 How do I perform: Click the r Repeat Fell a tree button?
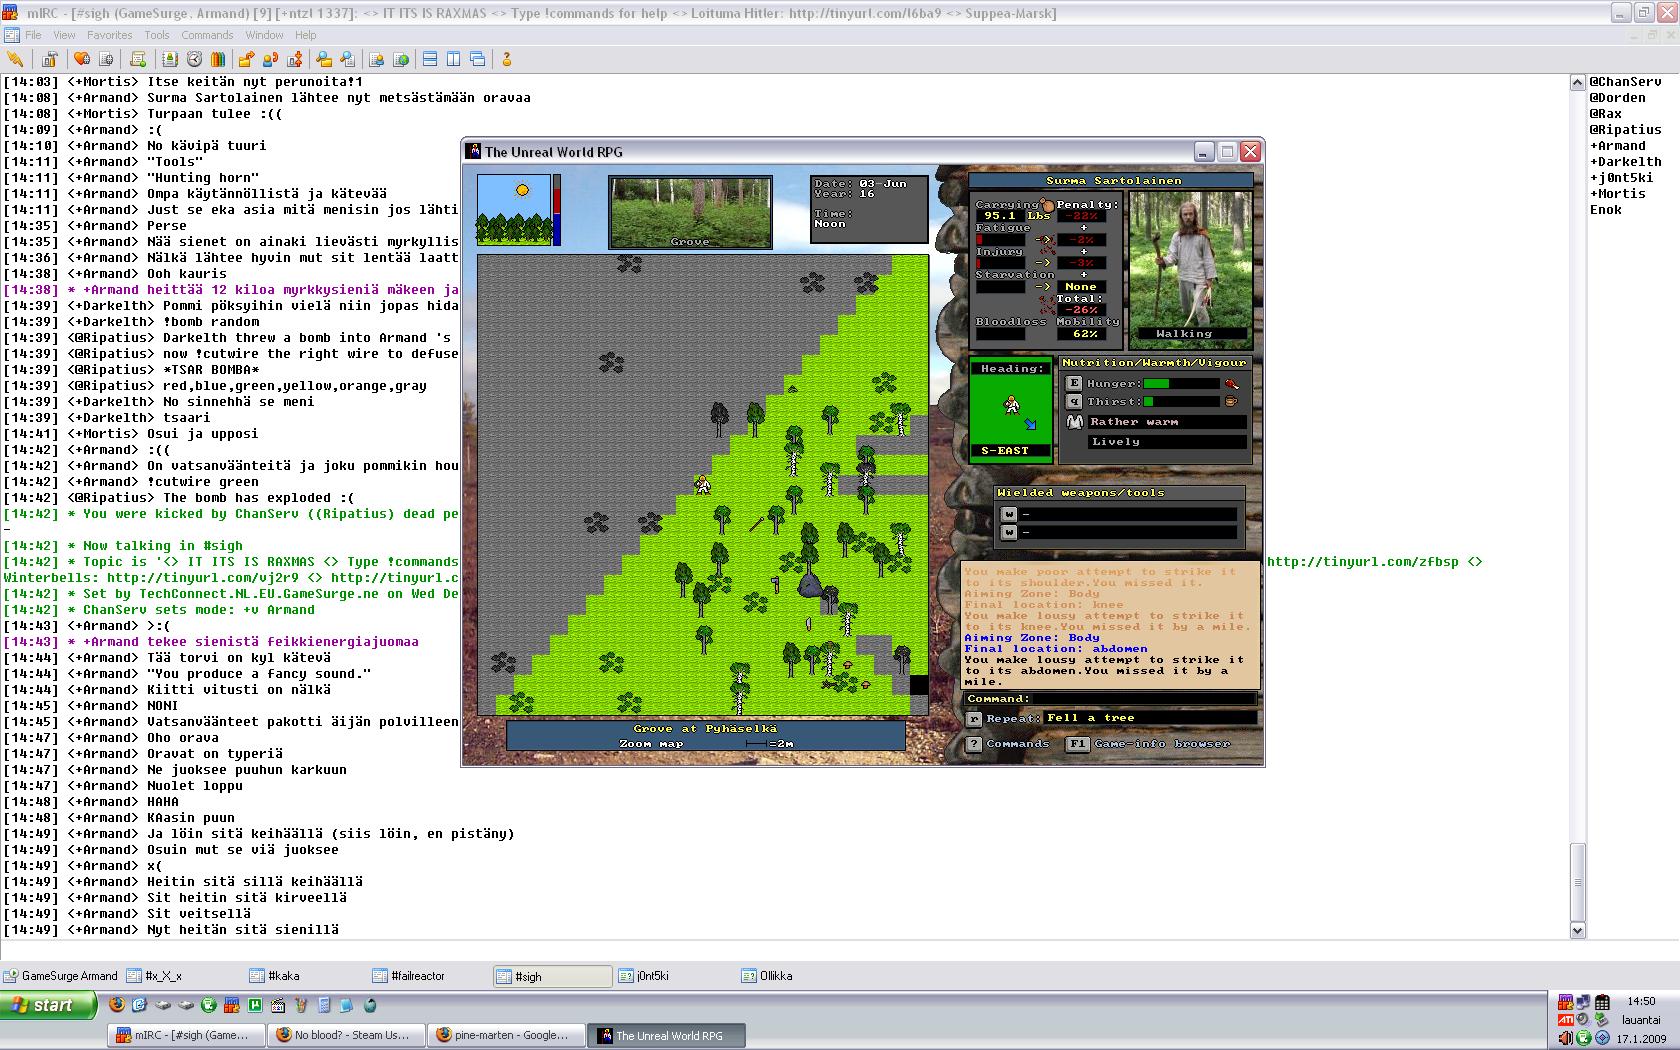click(x=973, y=718)
